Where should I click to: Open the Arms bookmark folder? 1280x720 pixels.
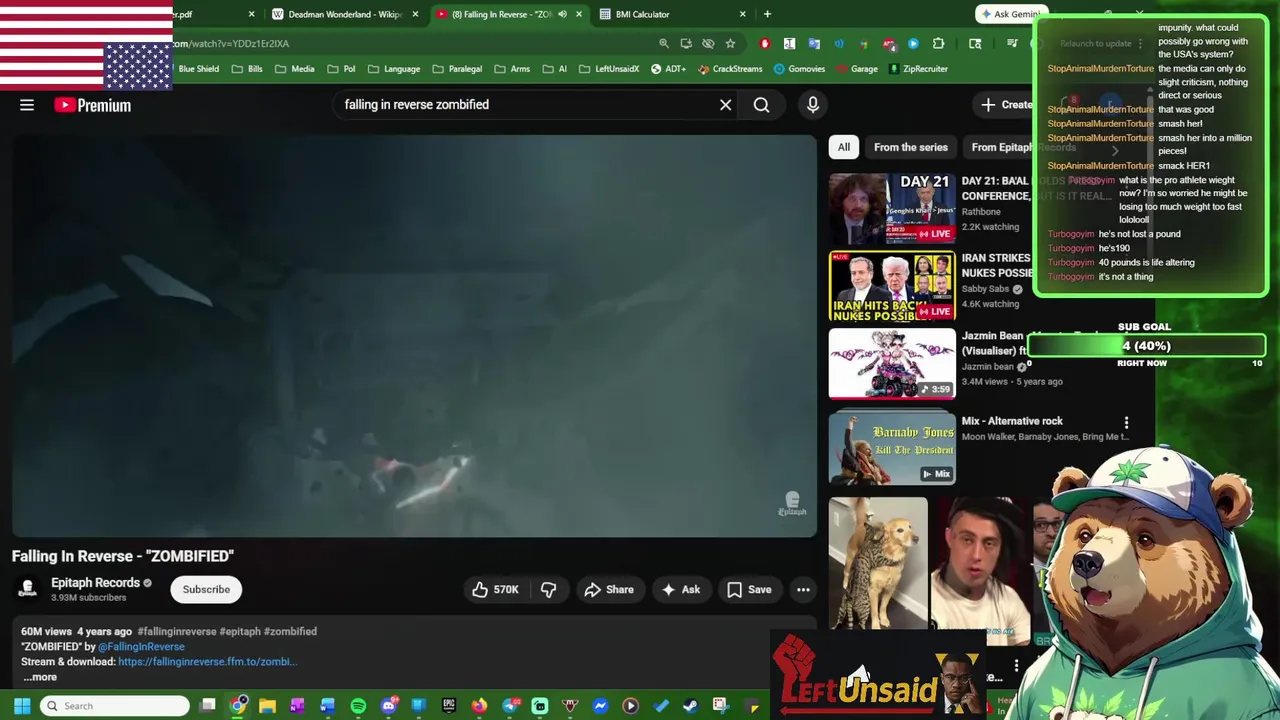tap(512, 69)
